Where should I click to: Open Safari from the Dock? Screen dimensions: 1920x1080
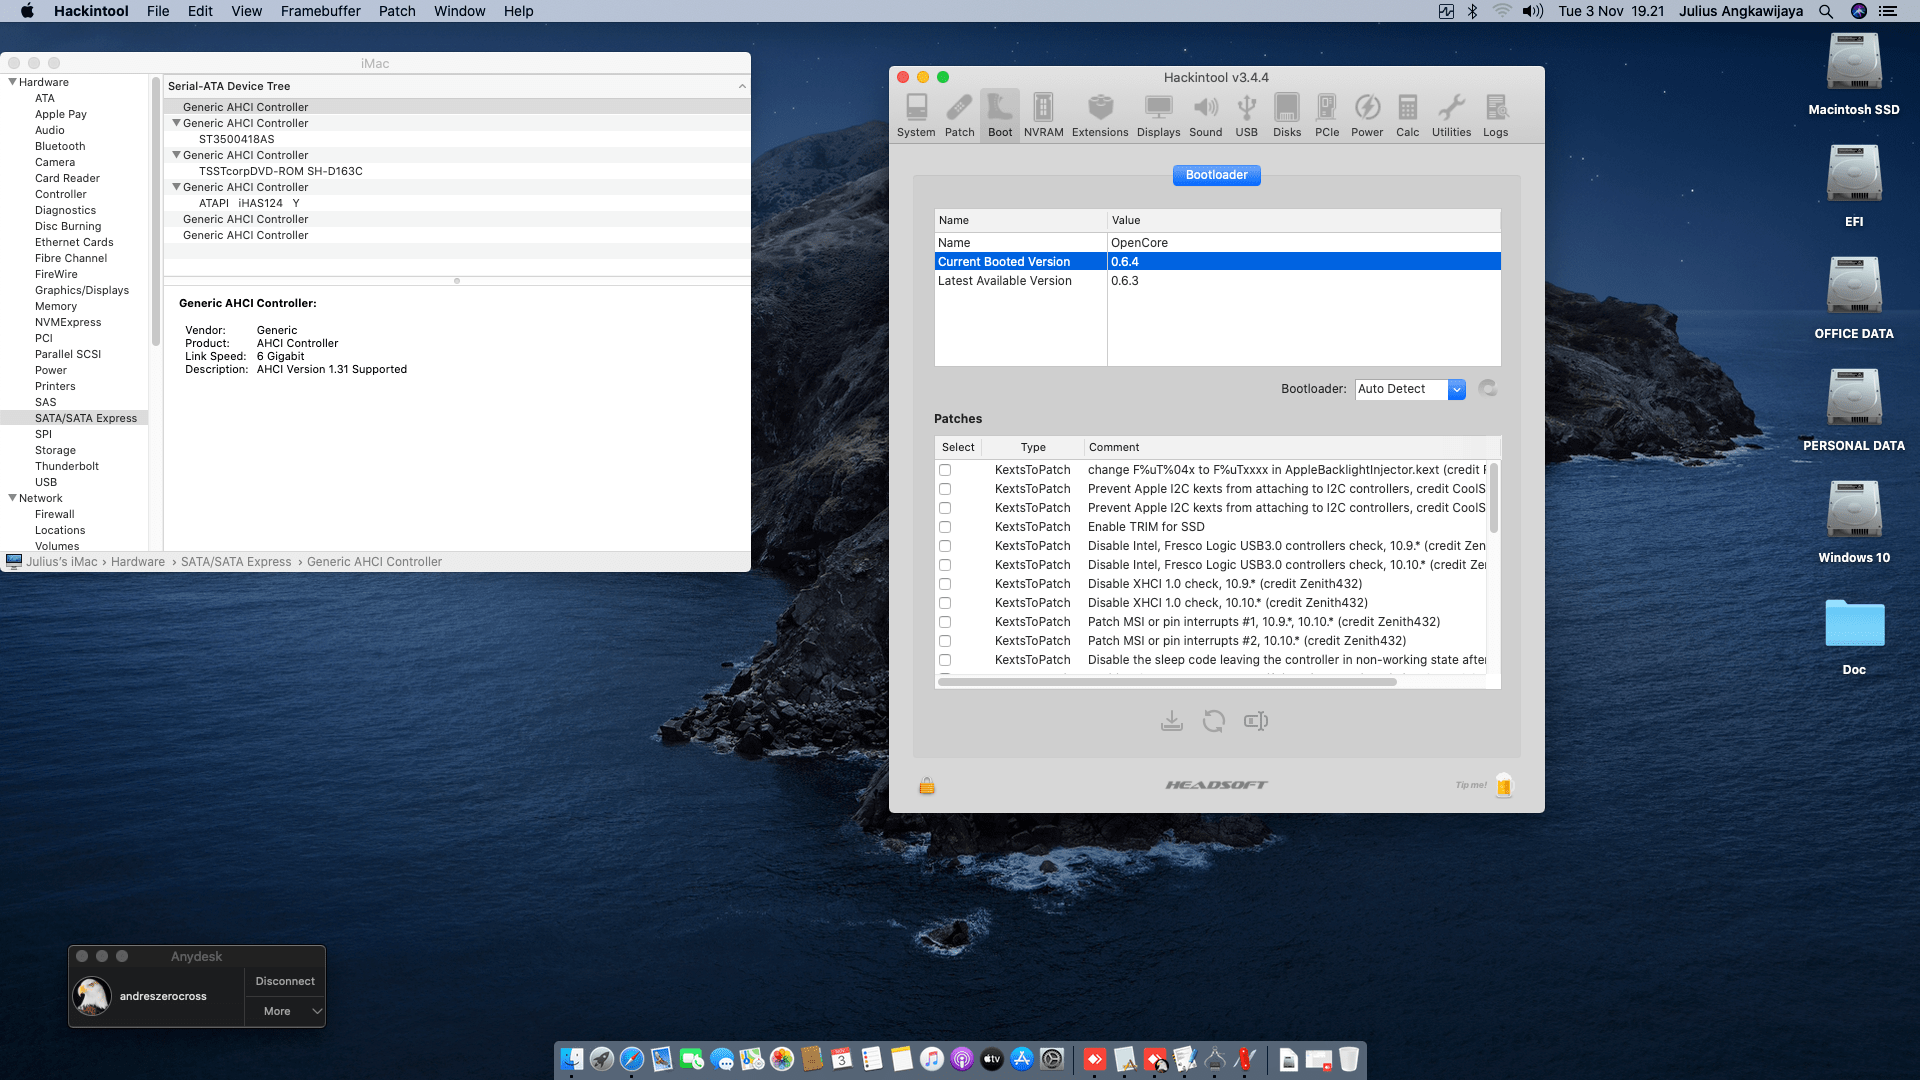(x=632, y=1059)
